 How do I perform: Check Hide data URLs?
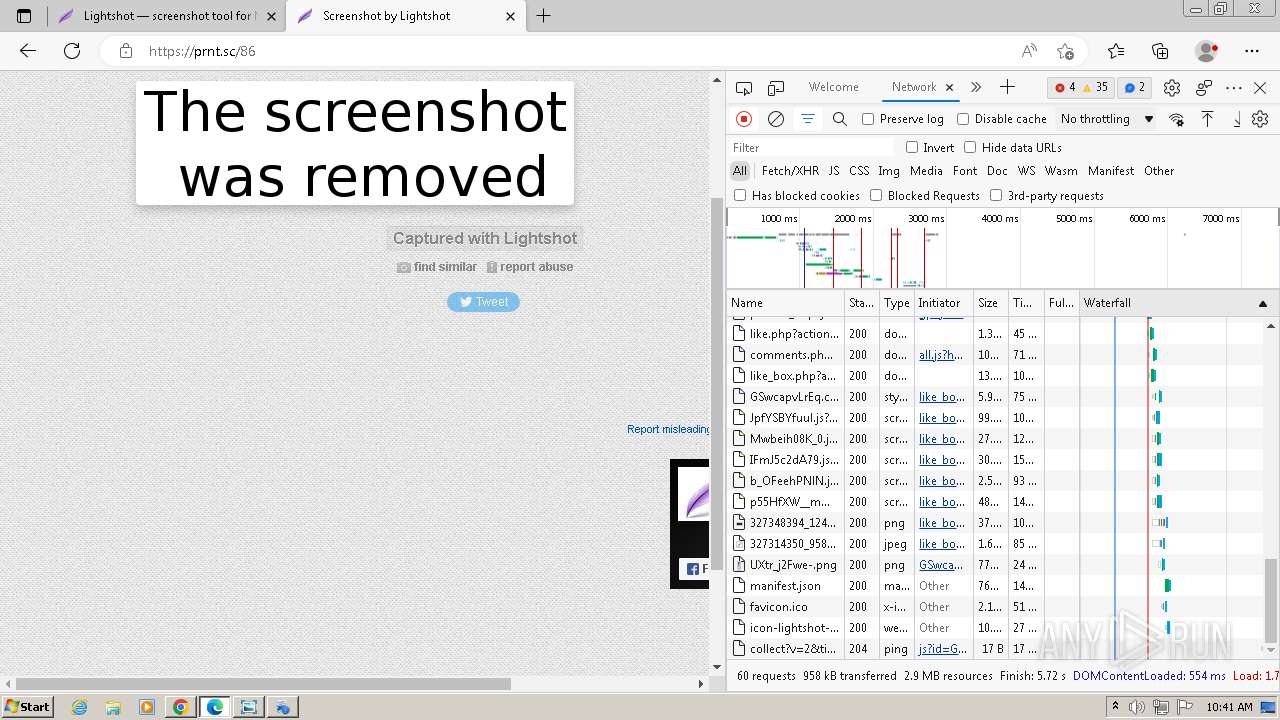[970, 147]
